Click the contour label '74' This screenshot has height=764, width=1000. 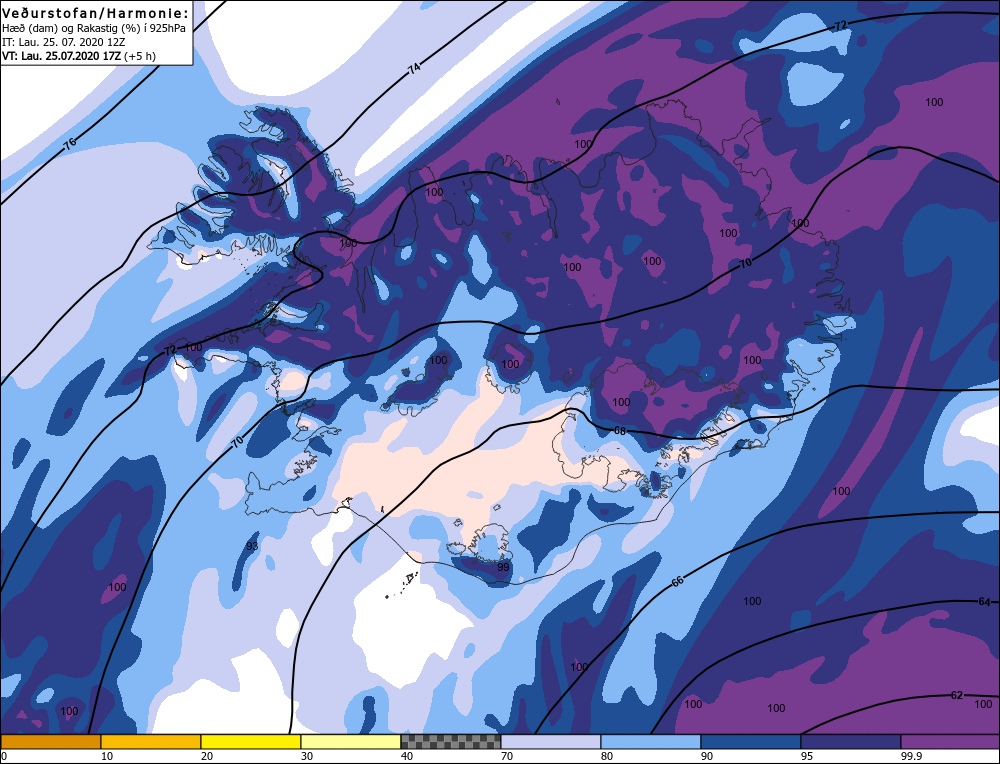coord(414,70)
